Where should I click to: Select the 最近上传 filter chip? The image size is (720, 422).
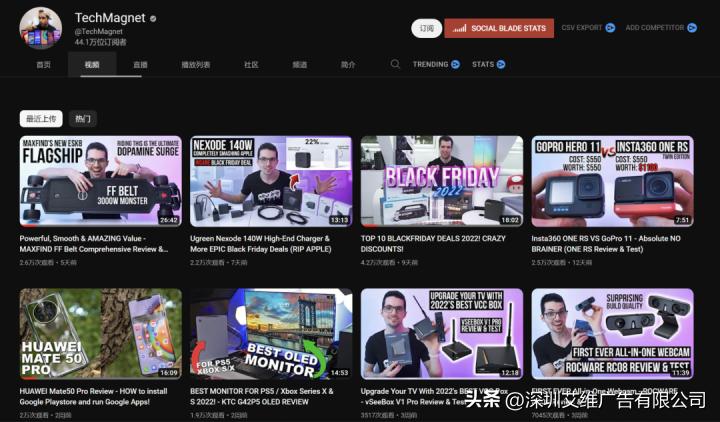(x=41, y=119)
